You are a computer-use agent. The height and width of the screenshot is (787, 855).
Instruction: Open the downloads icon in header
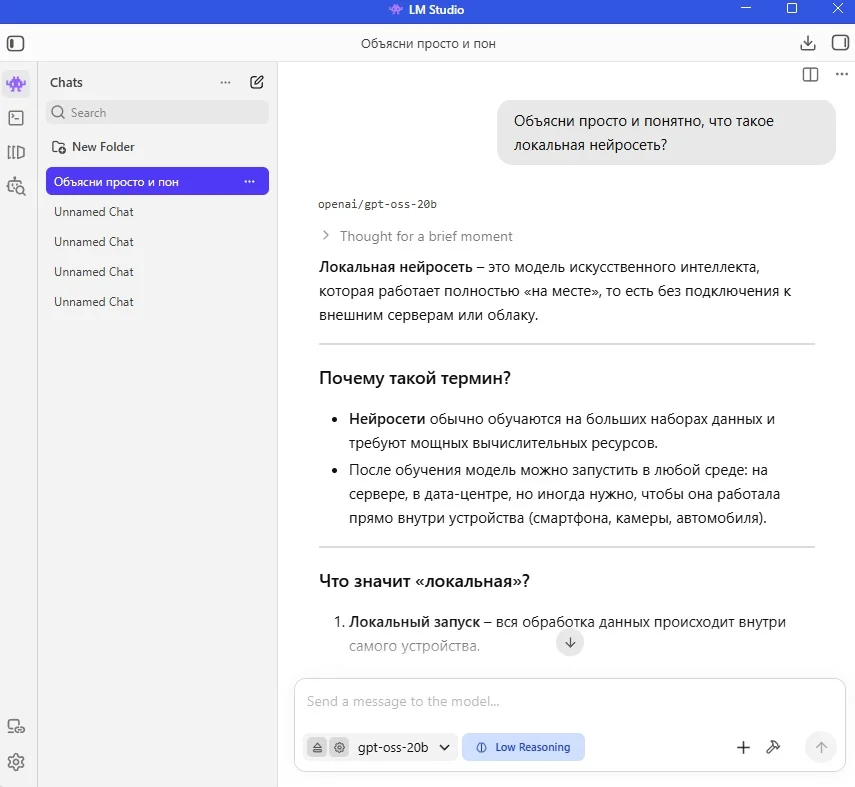808,43
